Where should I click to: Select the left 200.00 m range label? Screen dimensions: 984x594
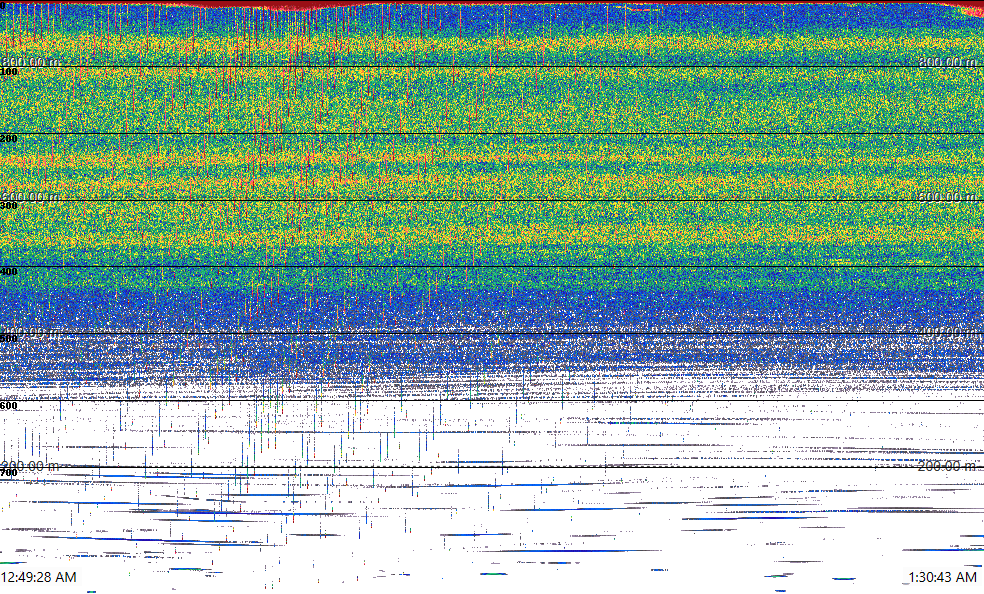click(x=30, y=465)
